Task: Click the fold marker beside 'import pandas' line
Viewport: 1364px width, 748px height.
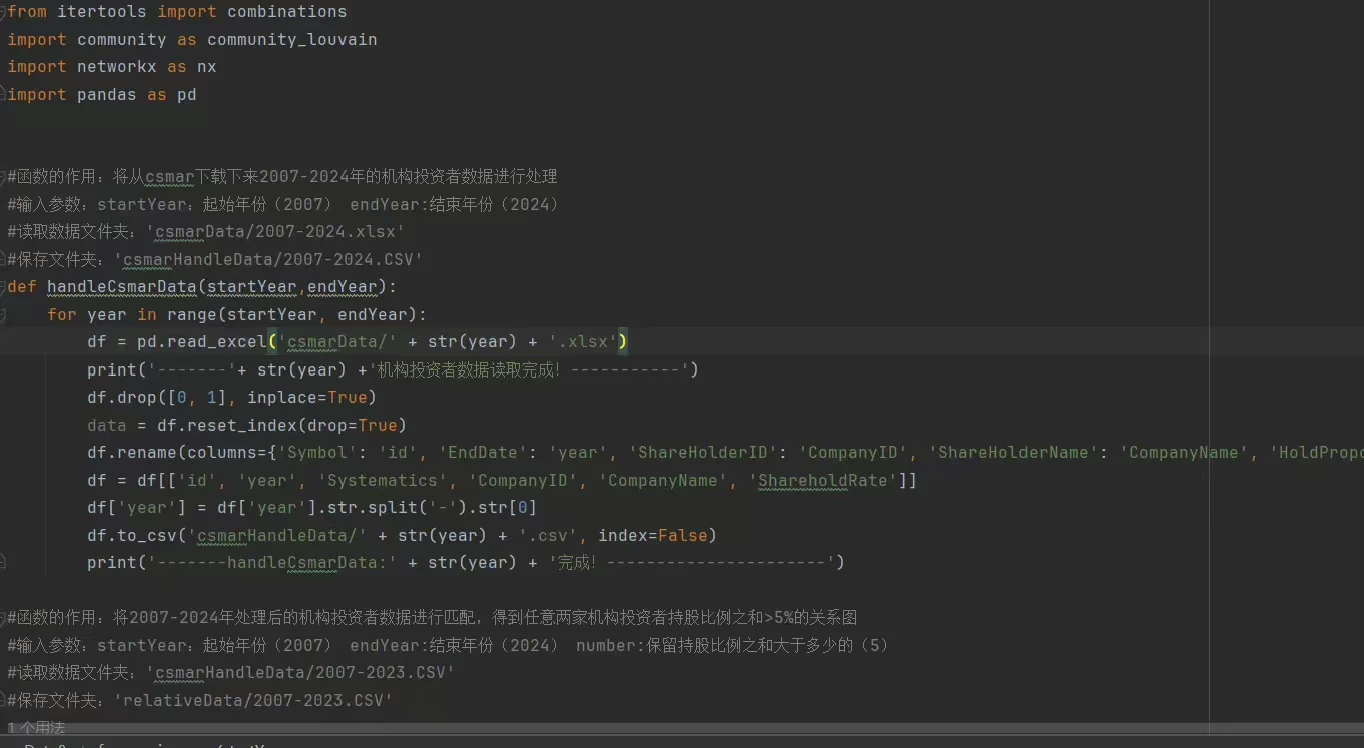Action: 3,95
